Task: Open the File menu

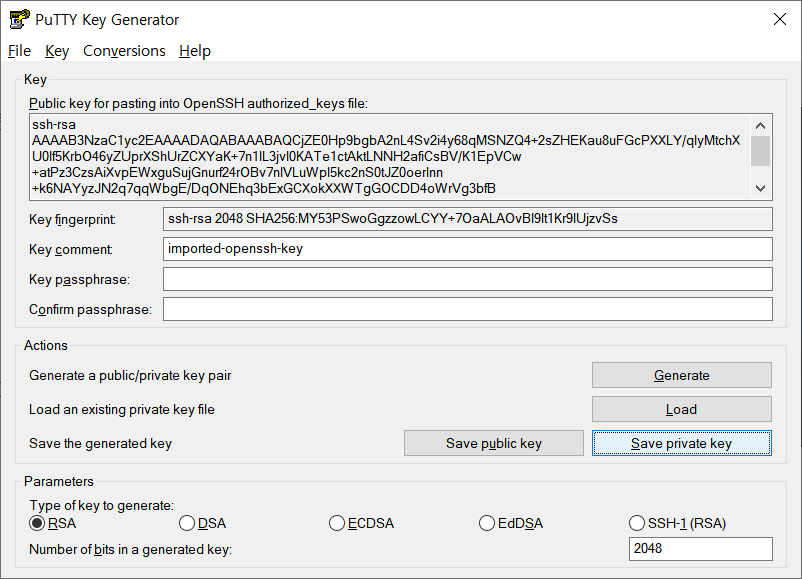Action: pyautogui.click(x=19, y=51)
